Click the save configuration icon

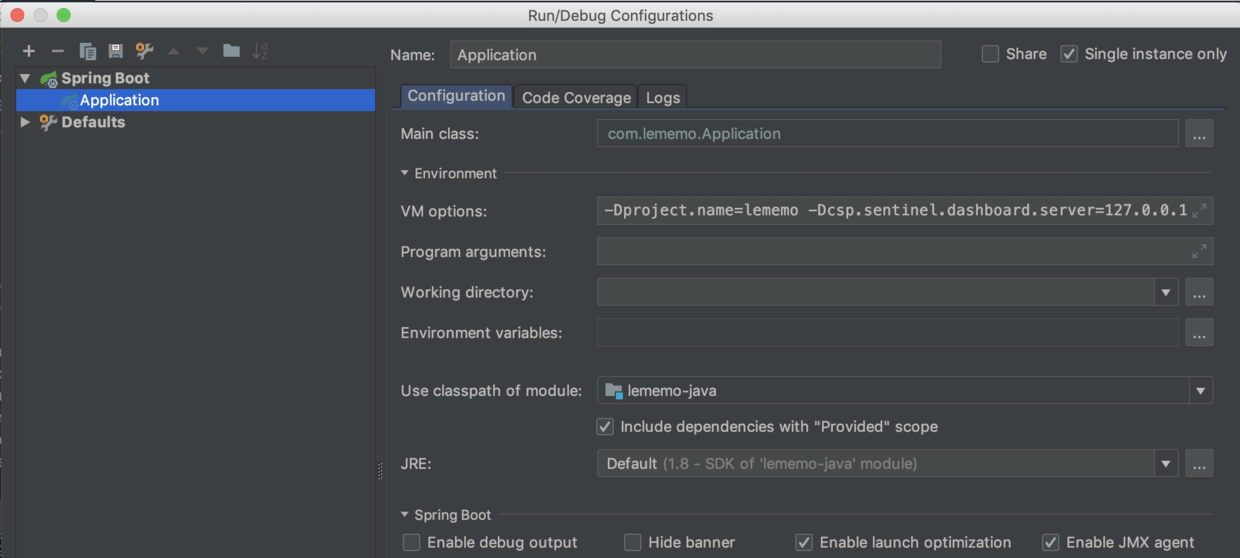116,51
